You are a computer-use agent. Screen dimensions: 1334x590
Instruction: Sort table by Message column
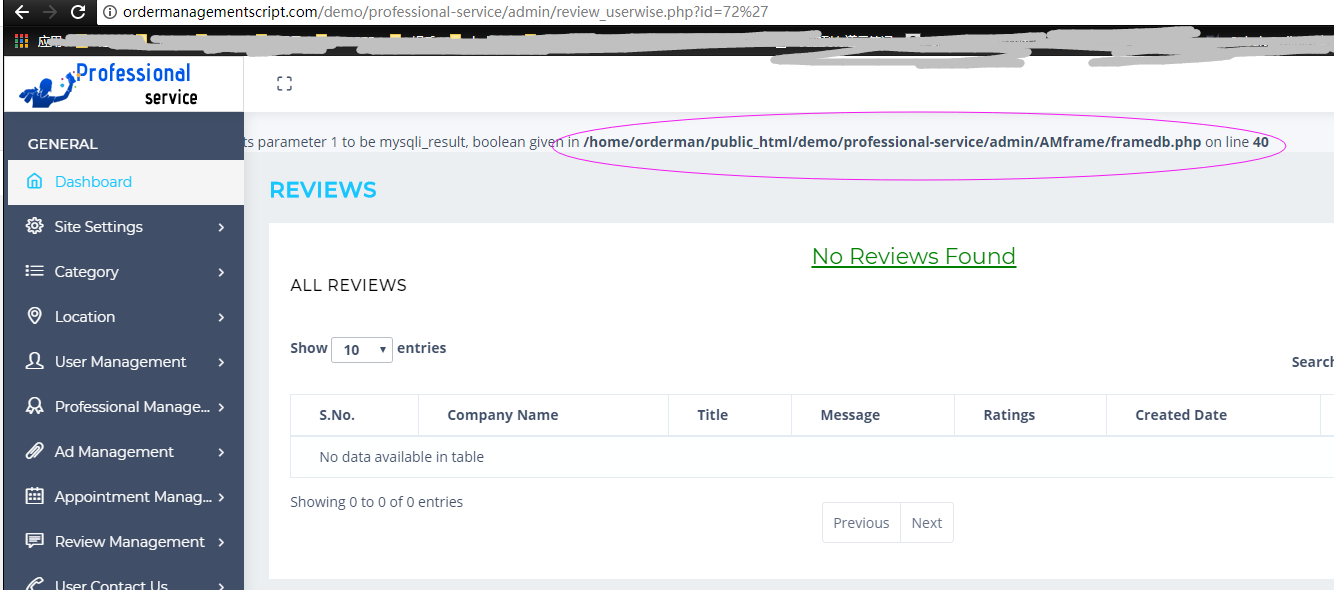pyautogui.click(x=873, y=415)
